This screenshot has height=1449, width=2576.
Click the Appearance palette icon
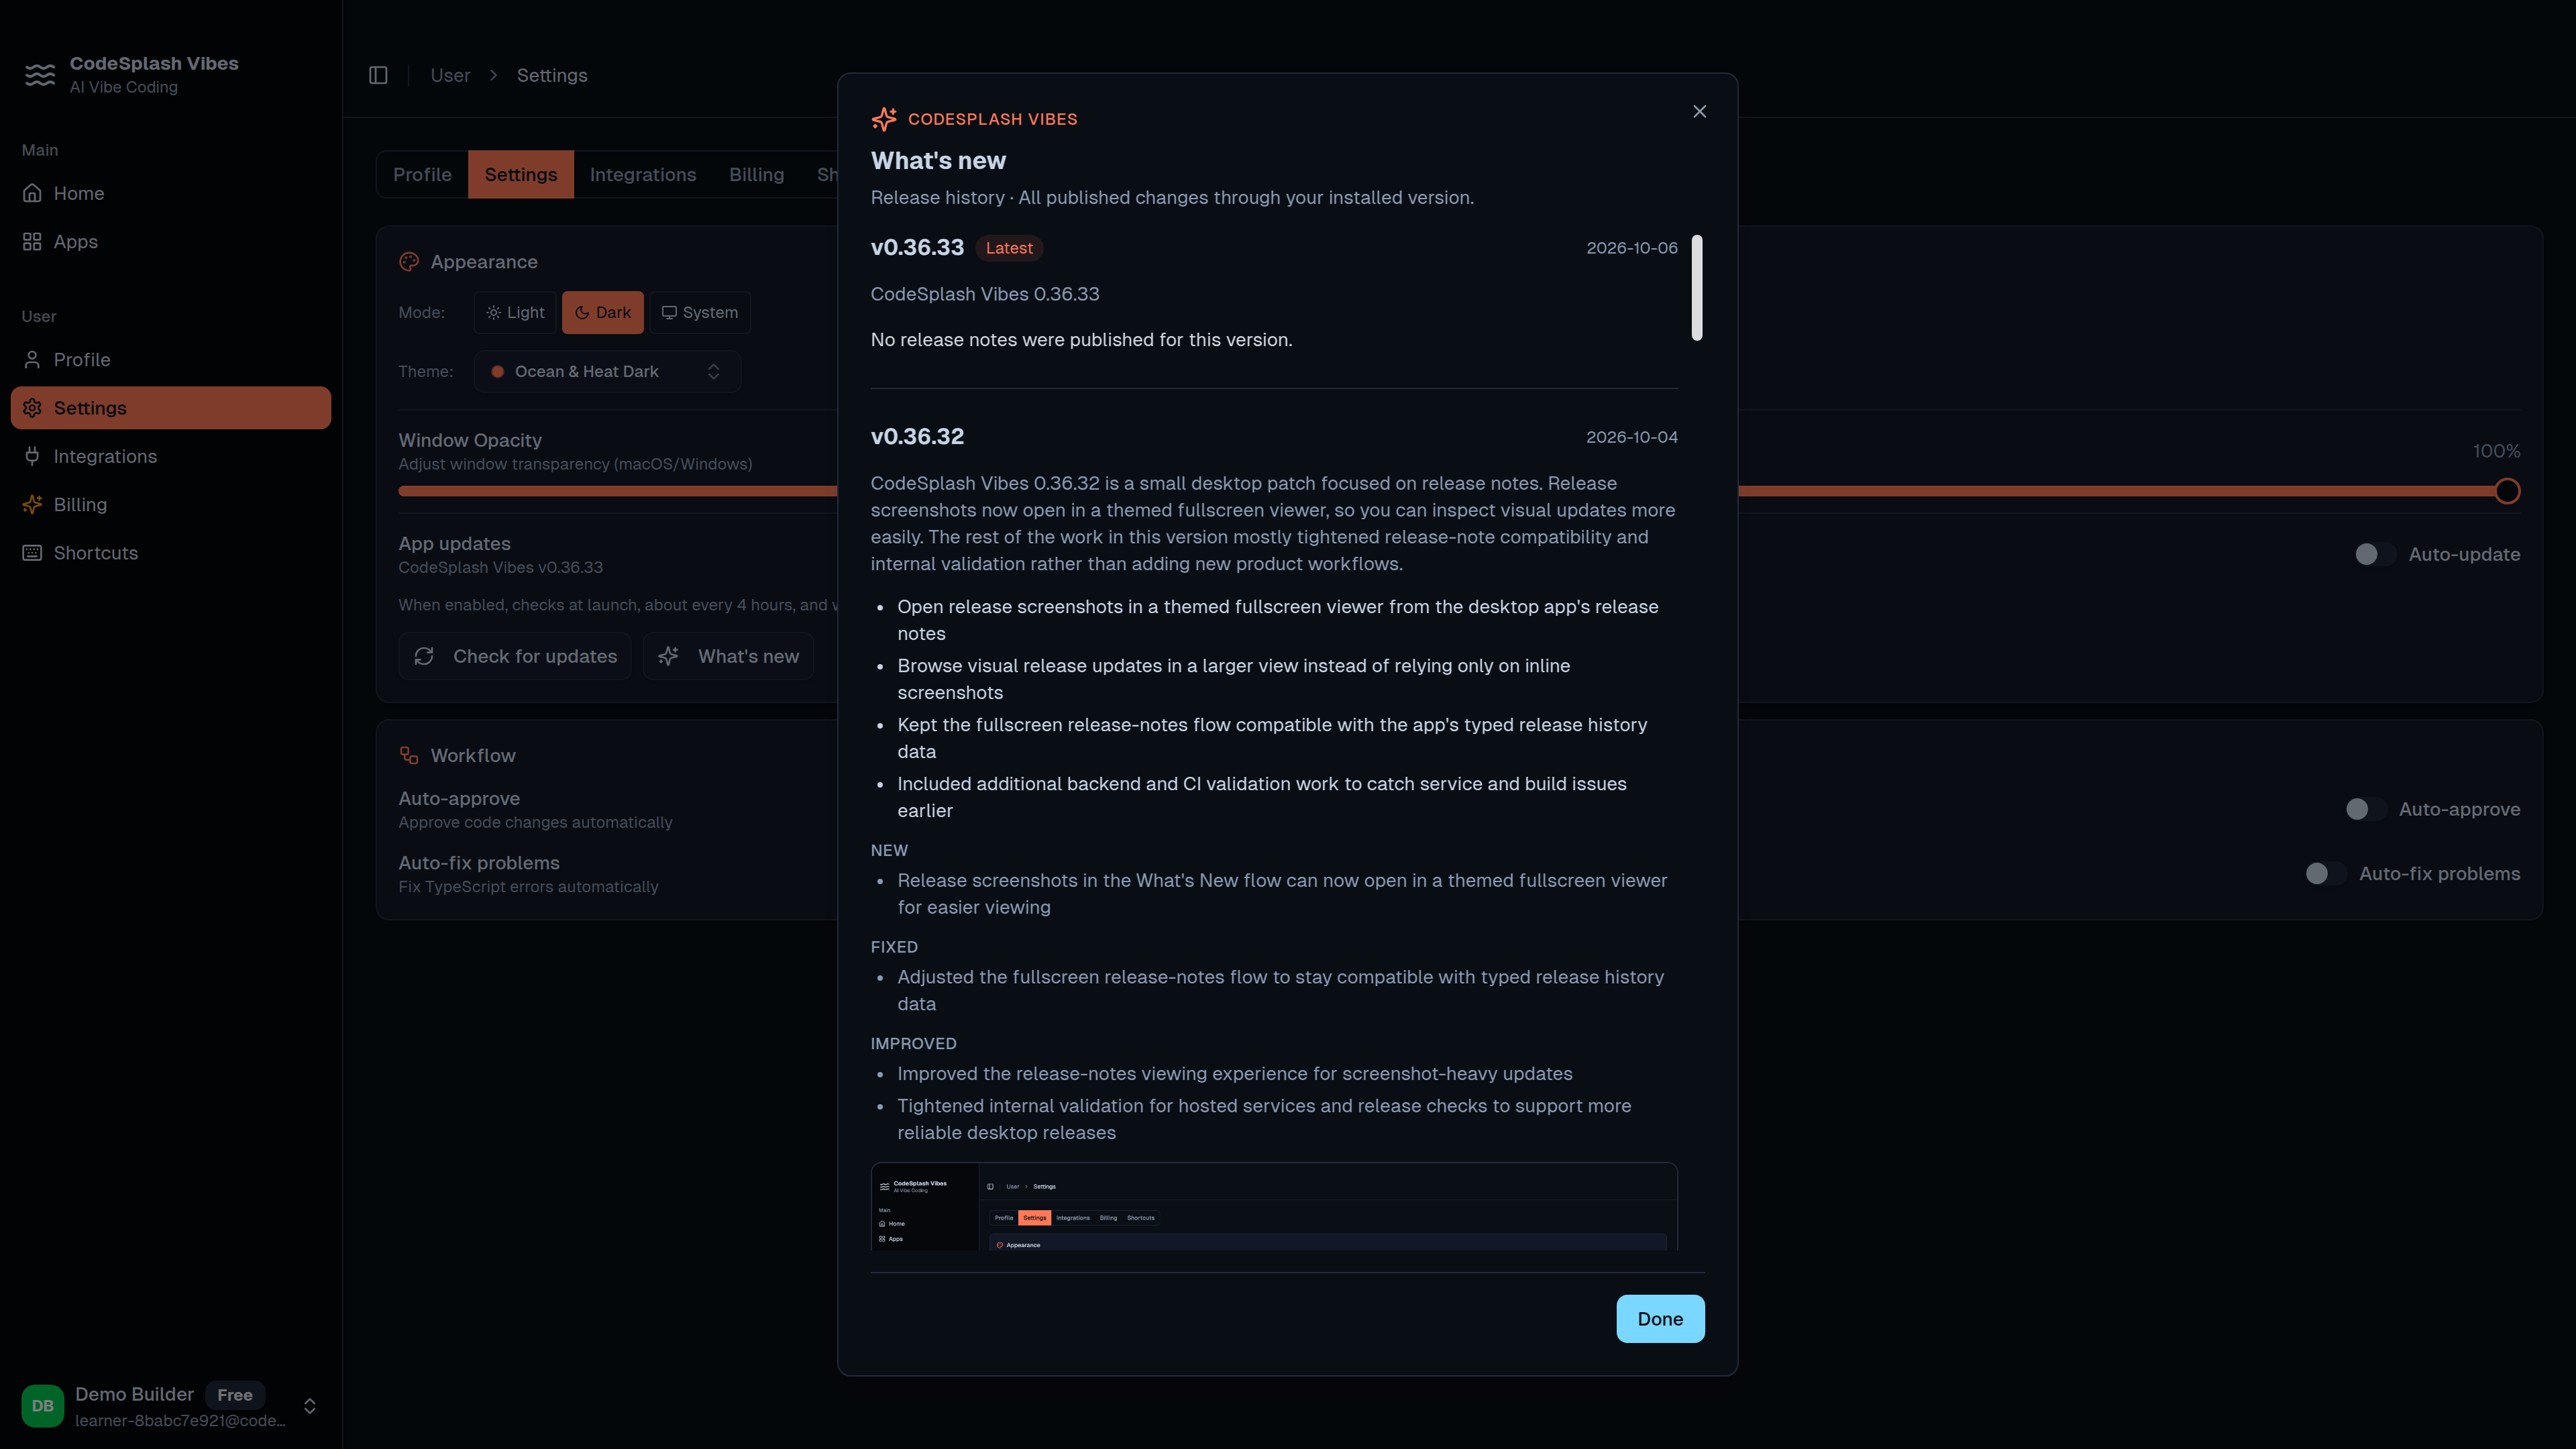pyautogui.click(x=409, y=262)
